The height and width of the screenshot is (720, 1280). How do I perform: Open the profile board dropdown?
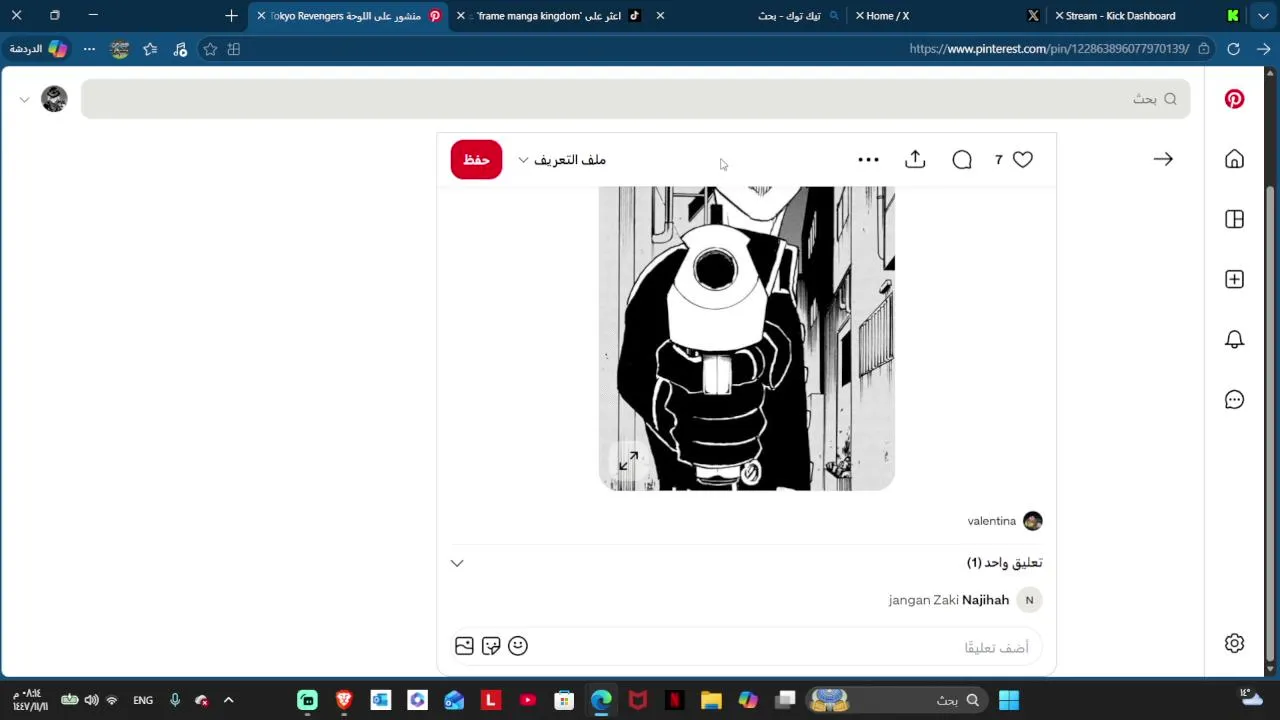pyautogui.click(x=562, y=160)
